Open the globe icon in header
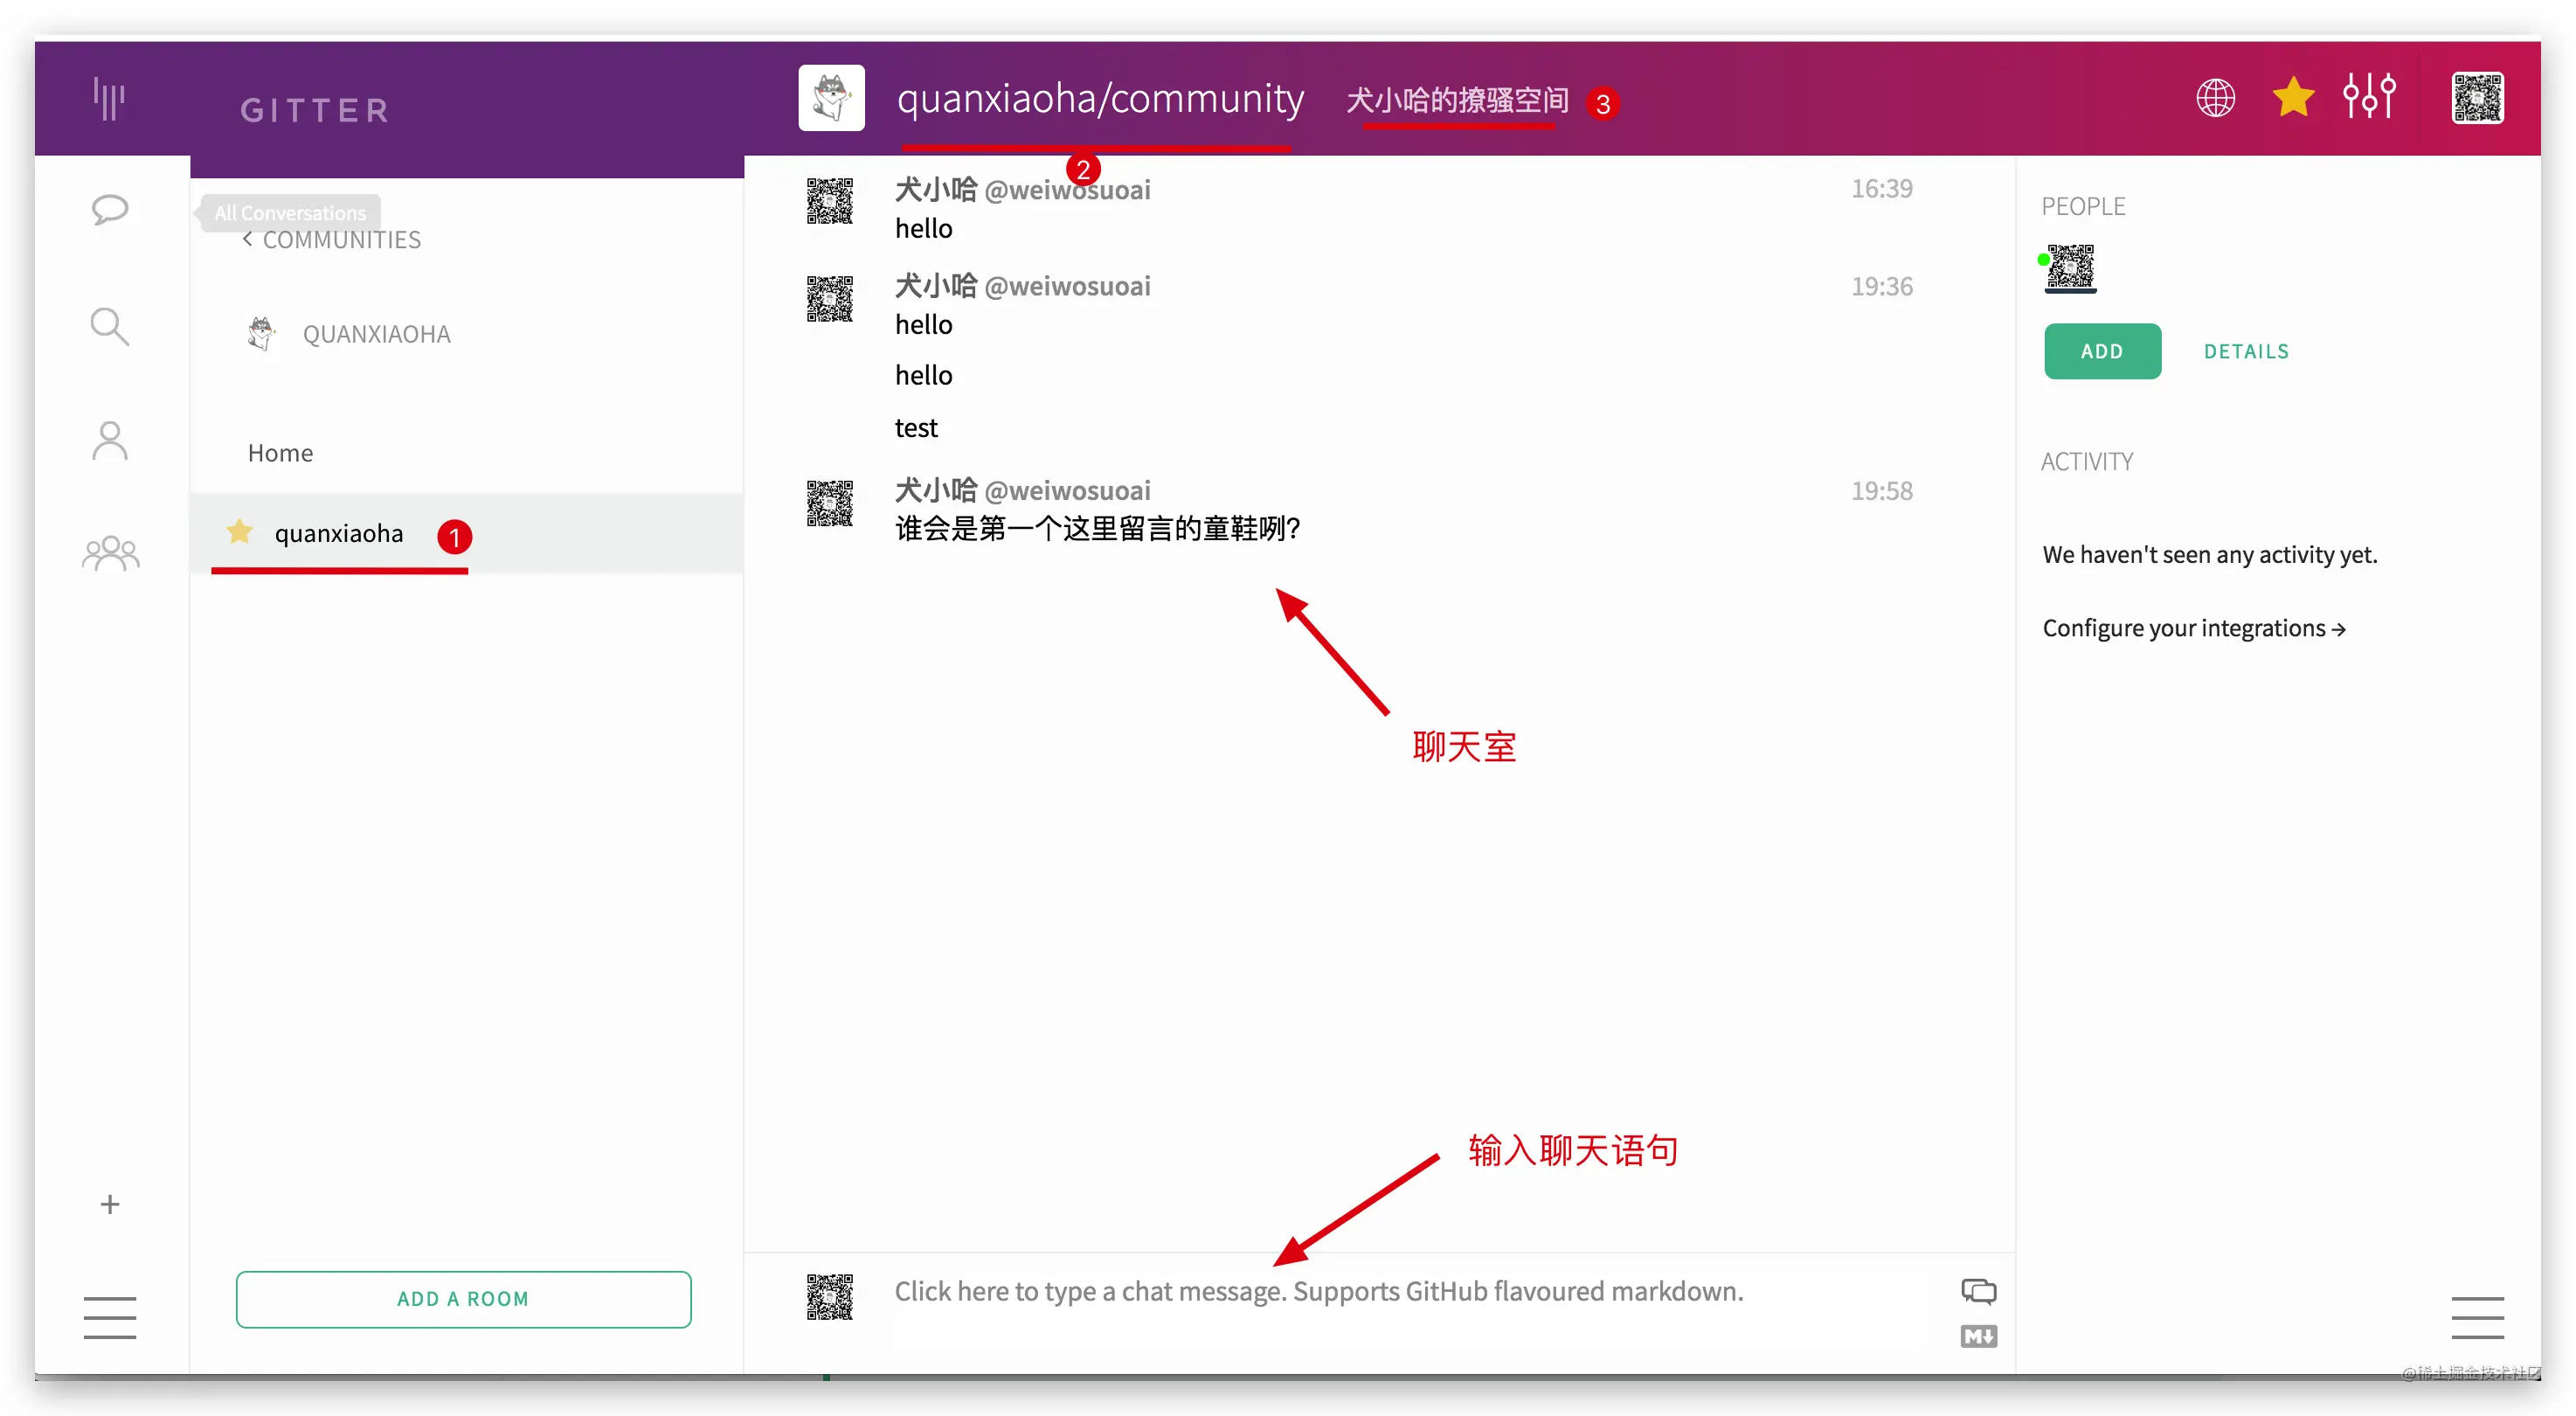Image resolution: width=2576 pixels, height=1416 pixels. tap(2215, 98)
